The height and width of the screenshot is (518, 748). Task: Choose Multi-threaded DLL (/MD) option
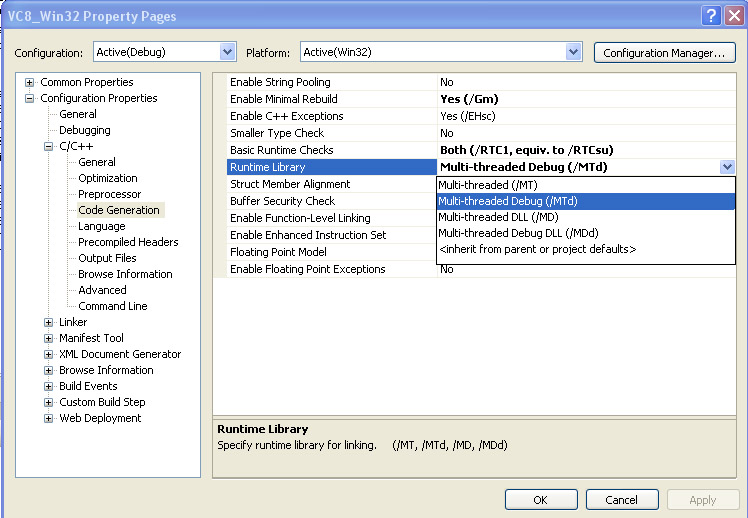click(x=586, y=217)
